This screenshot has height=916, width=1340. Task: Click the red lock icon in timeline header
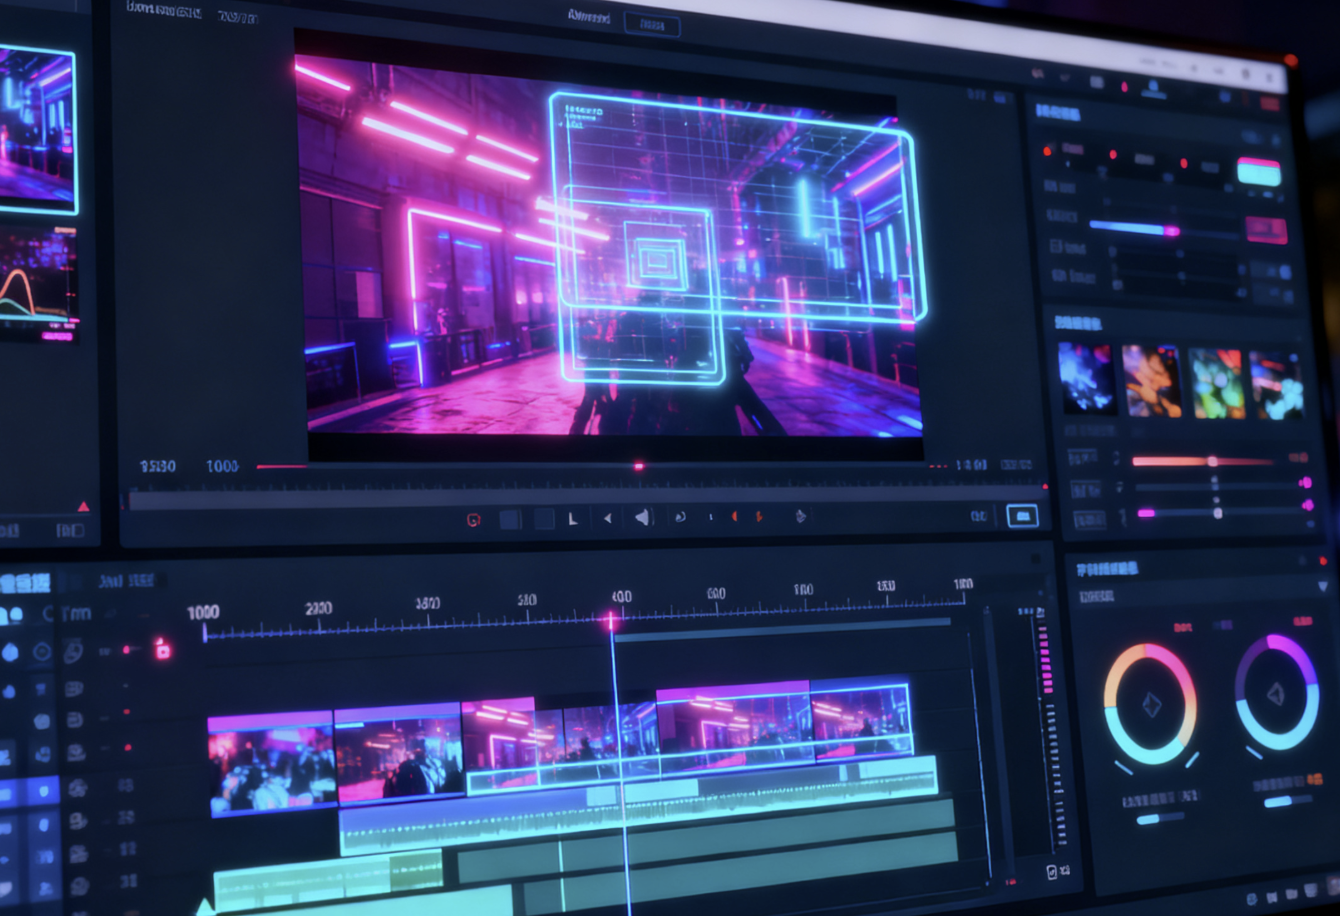click(x=162, y=650)
